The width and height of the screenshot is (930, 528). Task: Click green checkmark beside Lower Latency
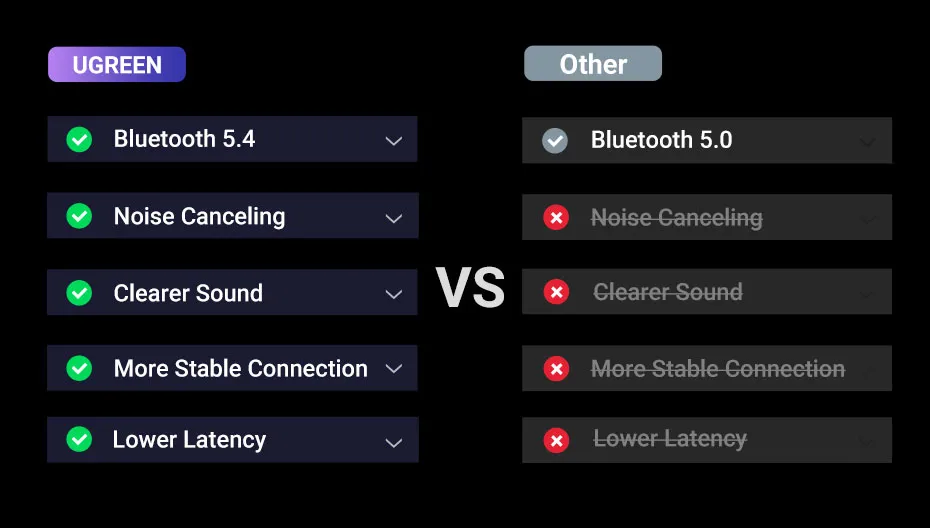pos(79,439)
